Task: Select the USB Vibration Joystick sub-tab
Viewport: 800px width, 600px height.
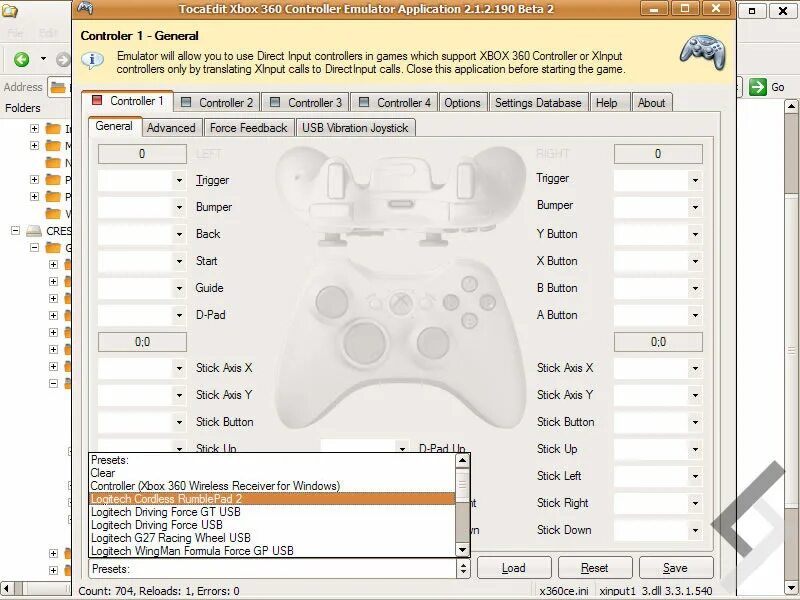Action: point(355,128)
